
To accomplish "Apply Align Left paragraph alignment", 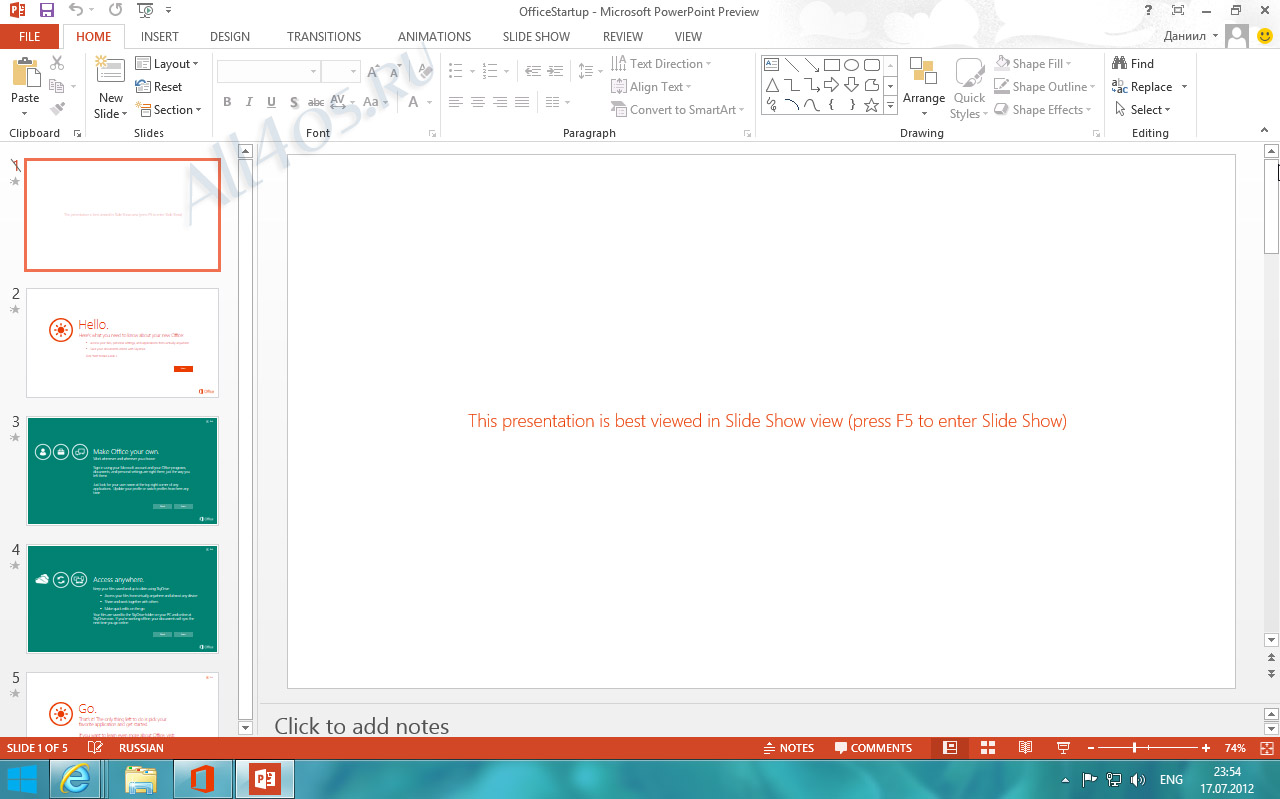I will [x=456, y=102].
